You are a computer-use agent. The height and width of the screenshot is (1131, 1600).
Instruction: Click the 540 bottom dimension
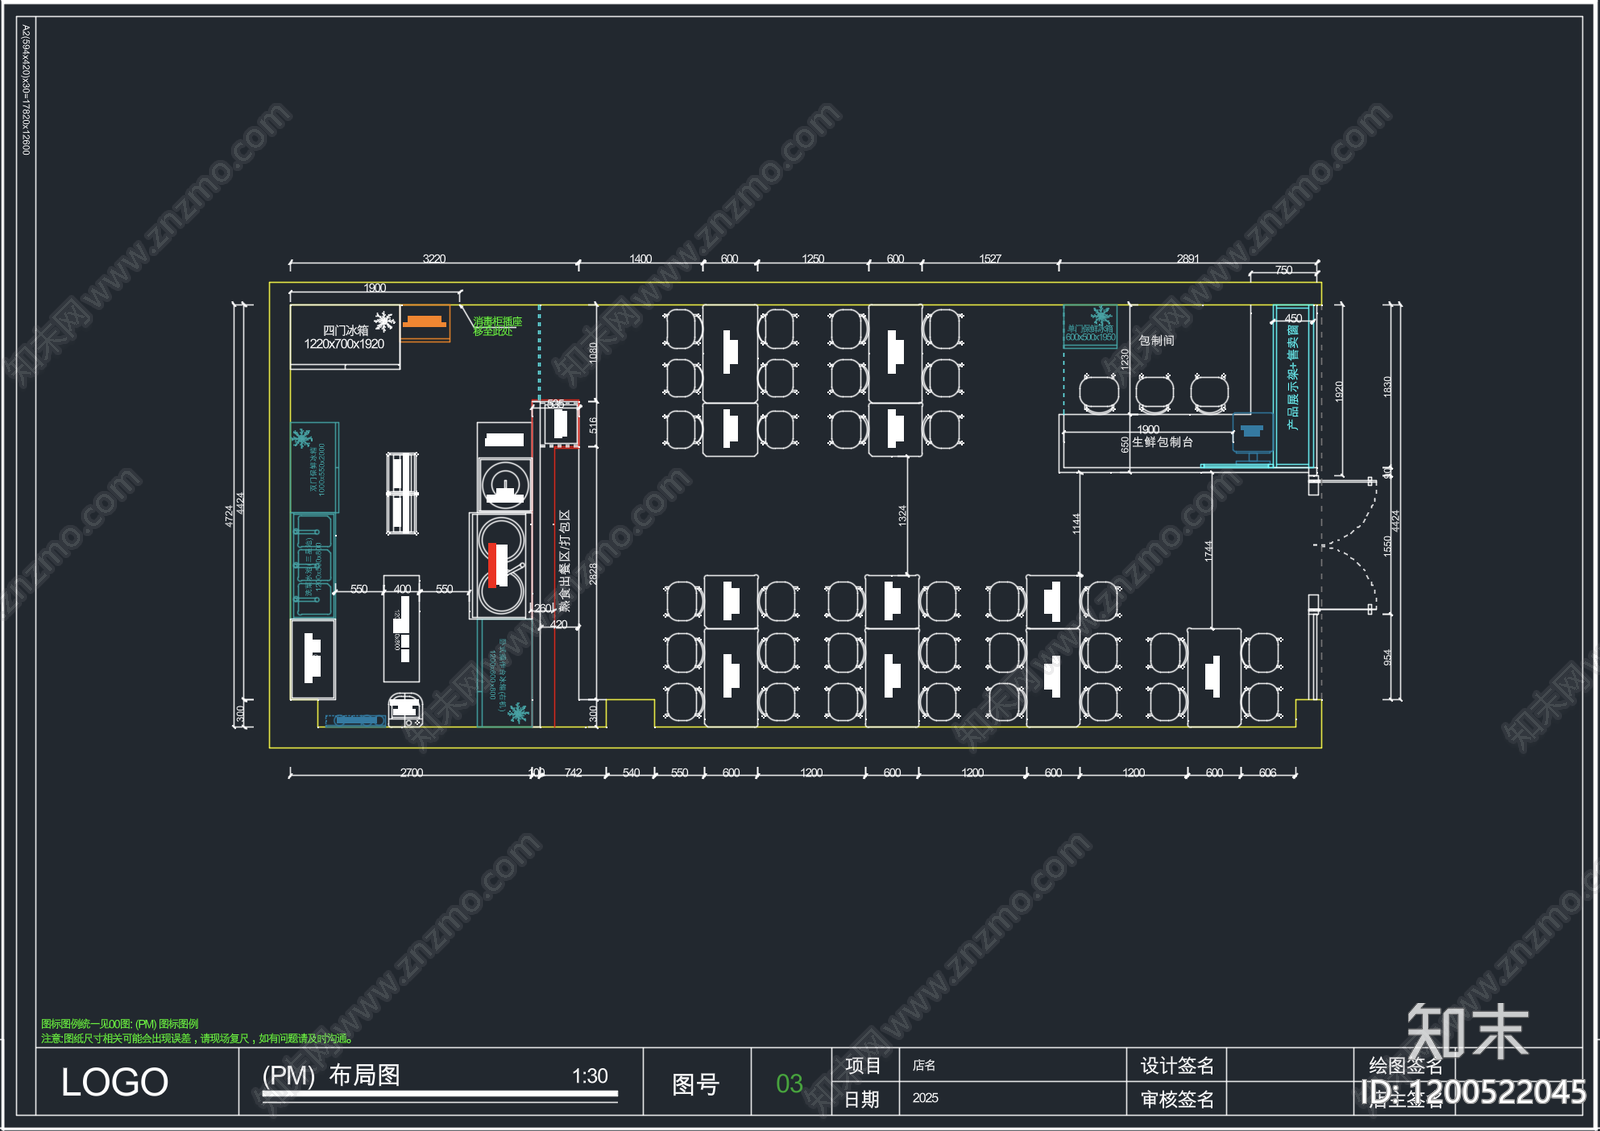(631, 773)
